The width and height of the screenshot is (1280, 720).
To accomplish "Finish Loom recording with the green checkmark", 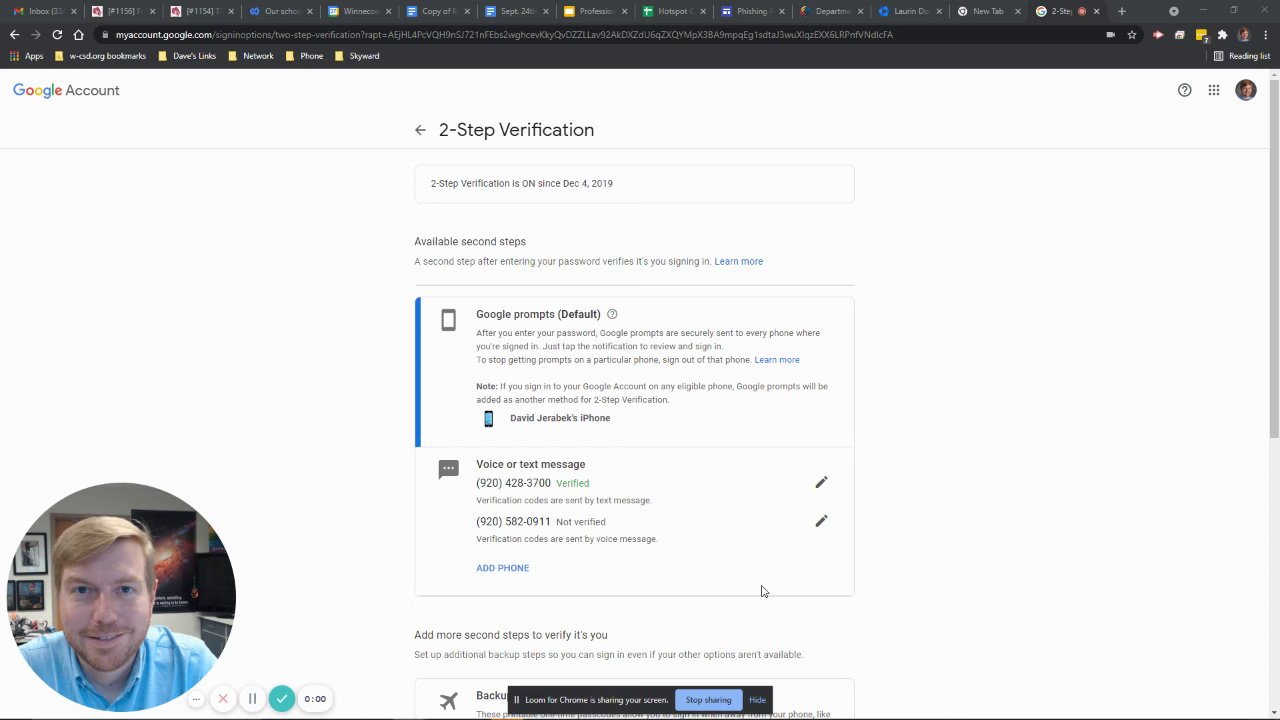I will [282, 699].
